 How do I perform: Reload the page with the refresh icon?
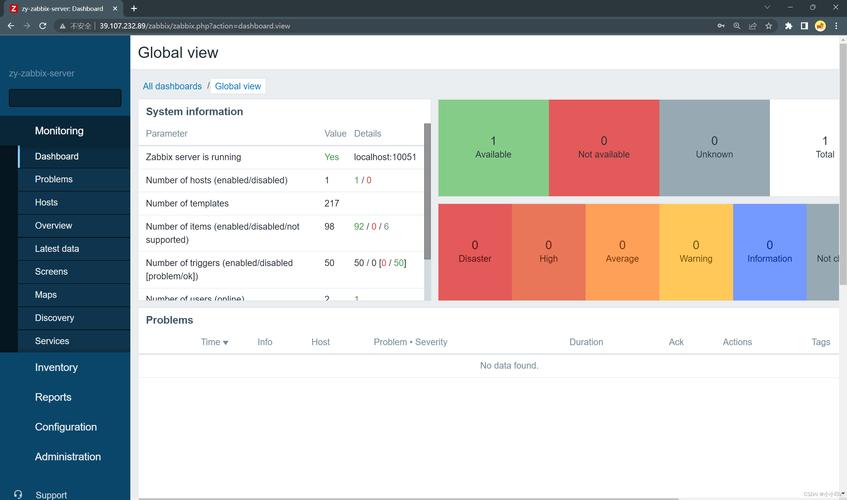coord(43,25)
